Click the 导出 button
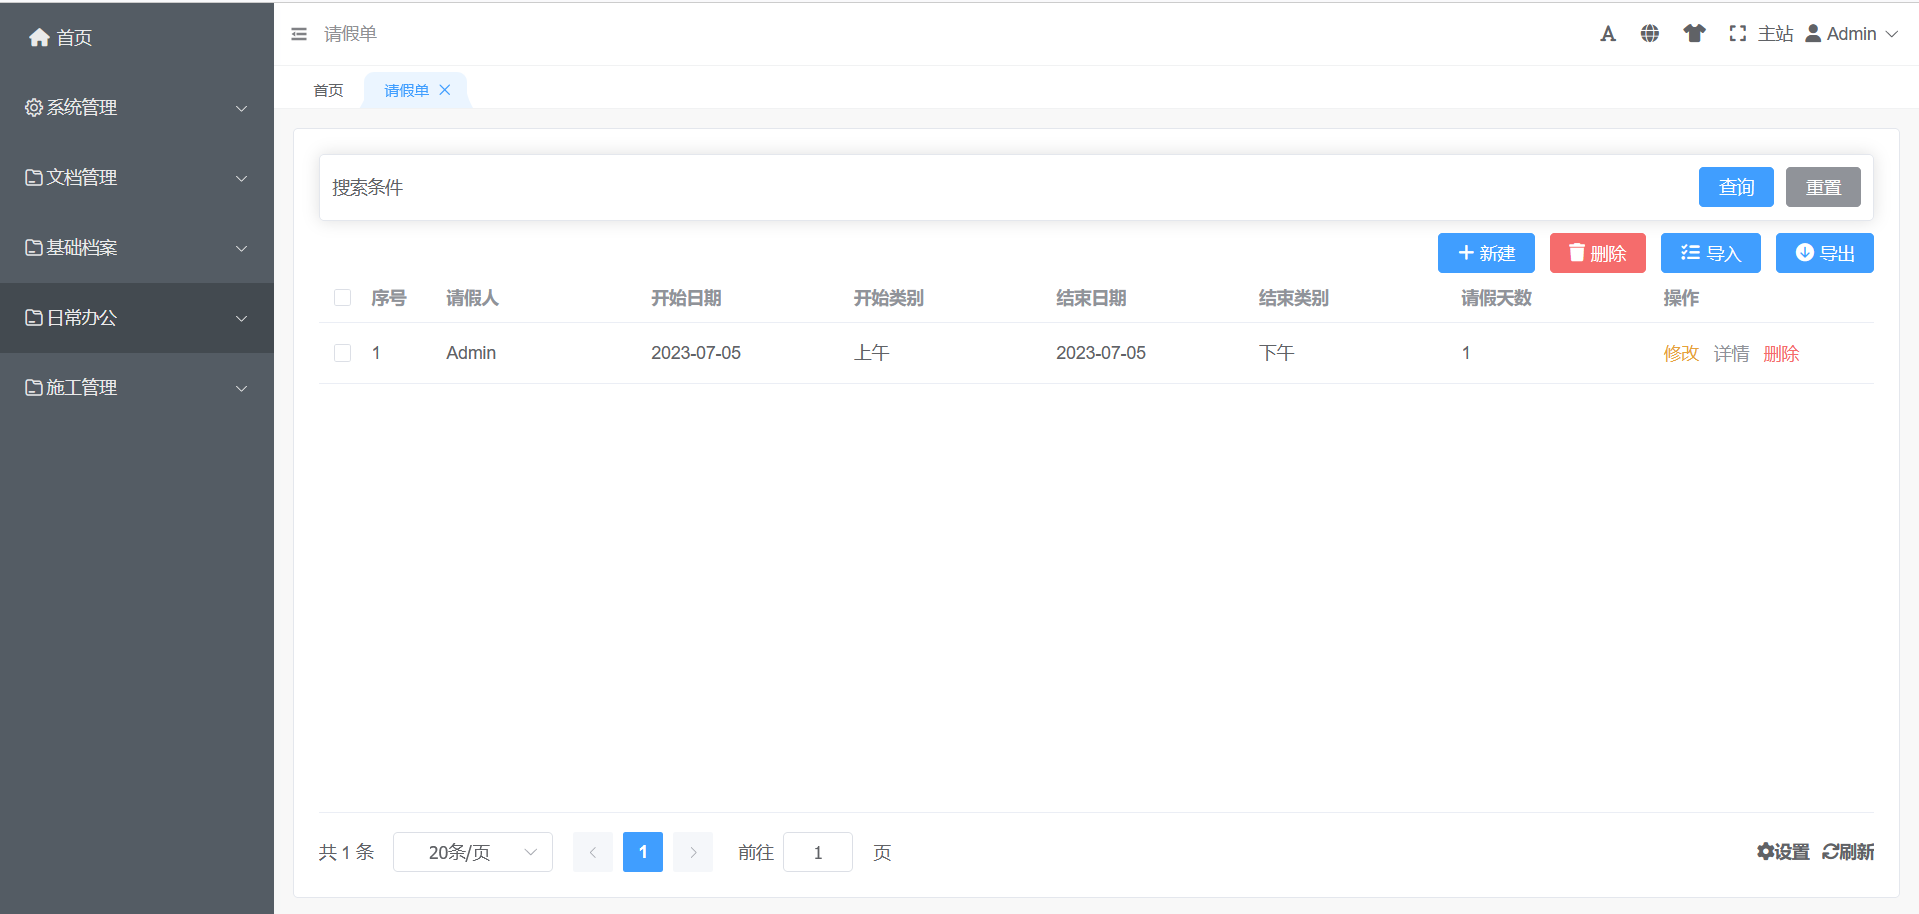Screen dimensions: 1919x914 click(x=1825, y=253)
